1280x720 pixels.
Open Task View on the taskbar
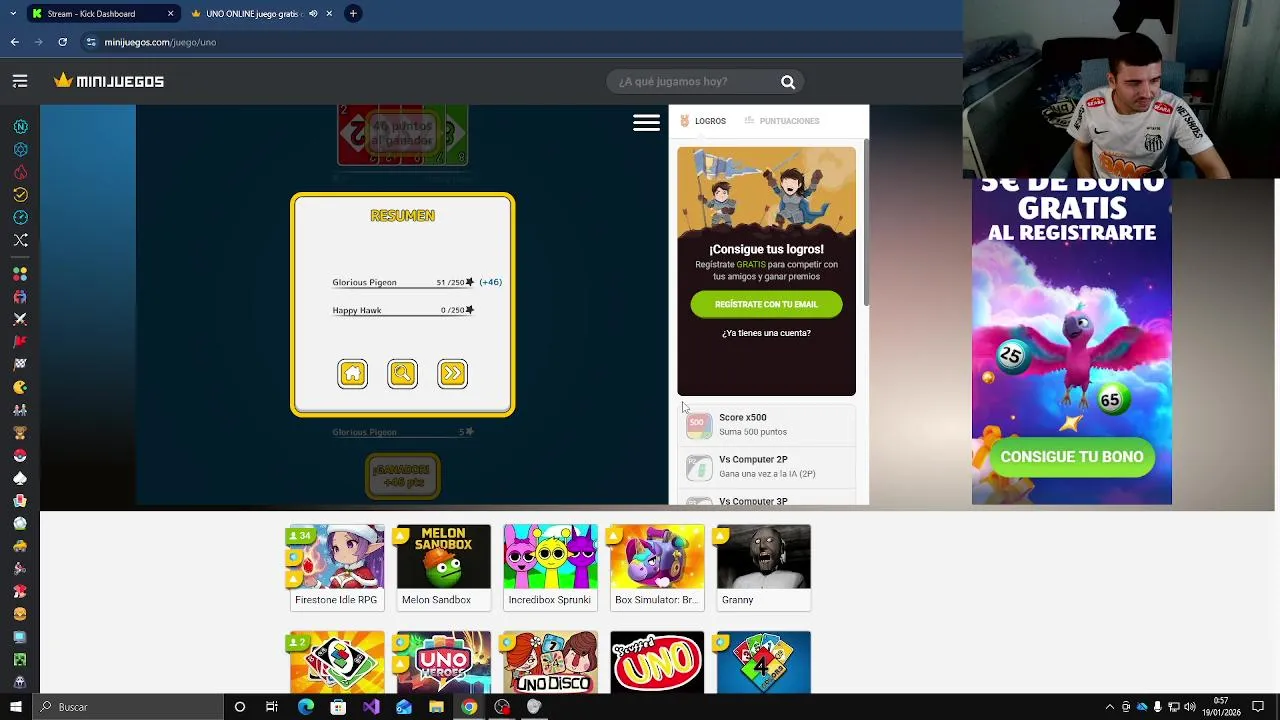coord(272,707)
